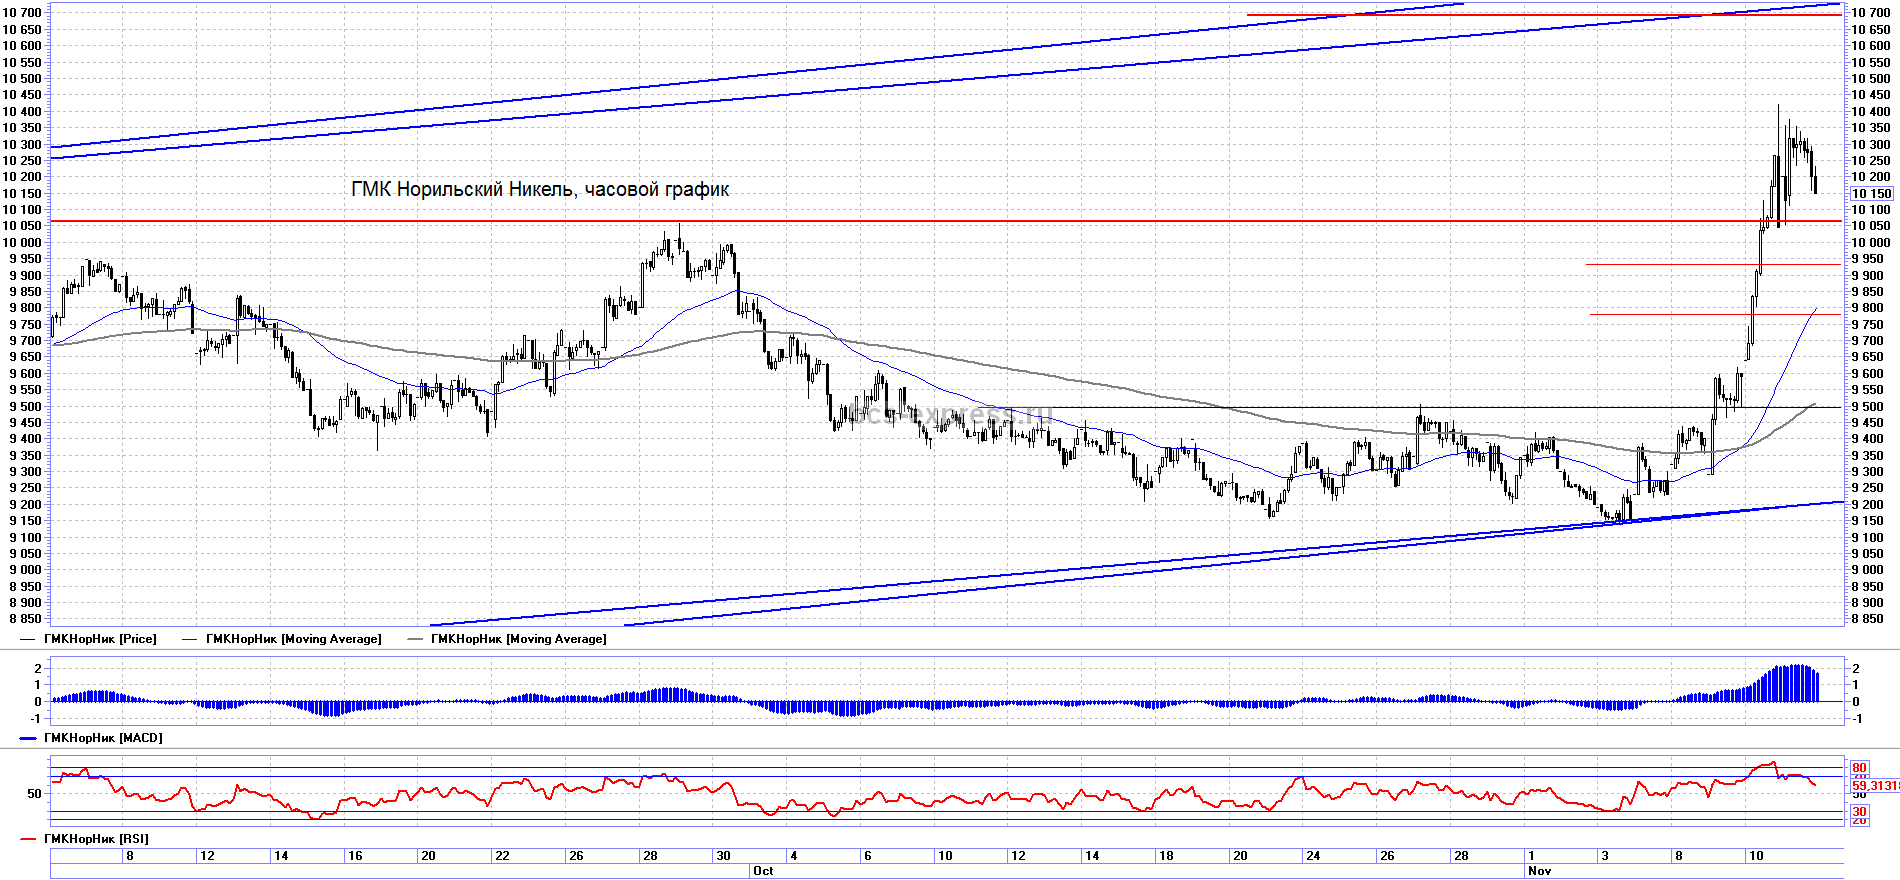Click date label '18' on the time axis

(1166, 856)
